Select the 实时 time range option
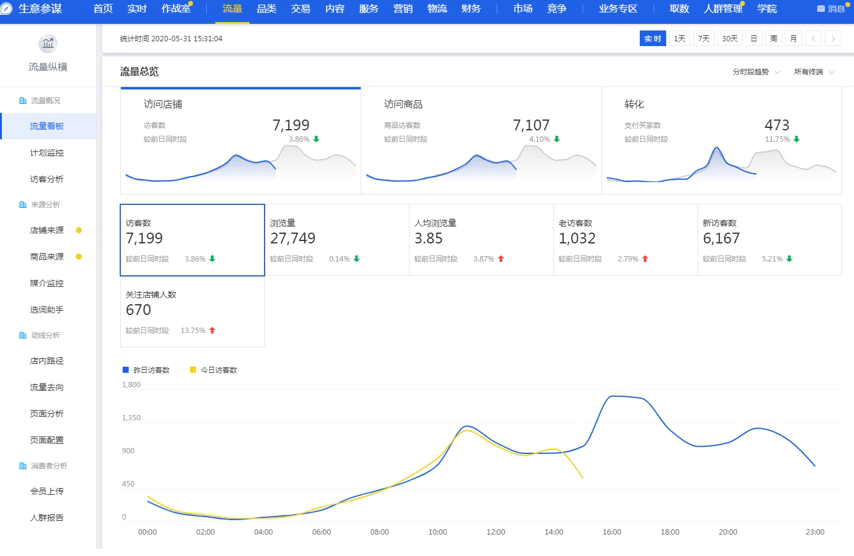 652,39
